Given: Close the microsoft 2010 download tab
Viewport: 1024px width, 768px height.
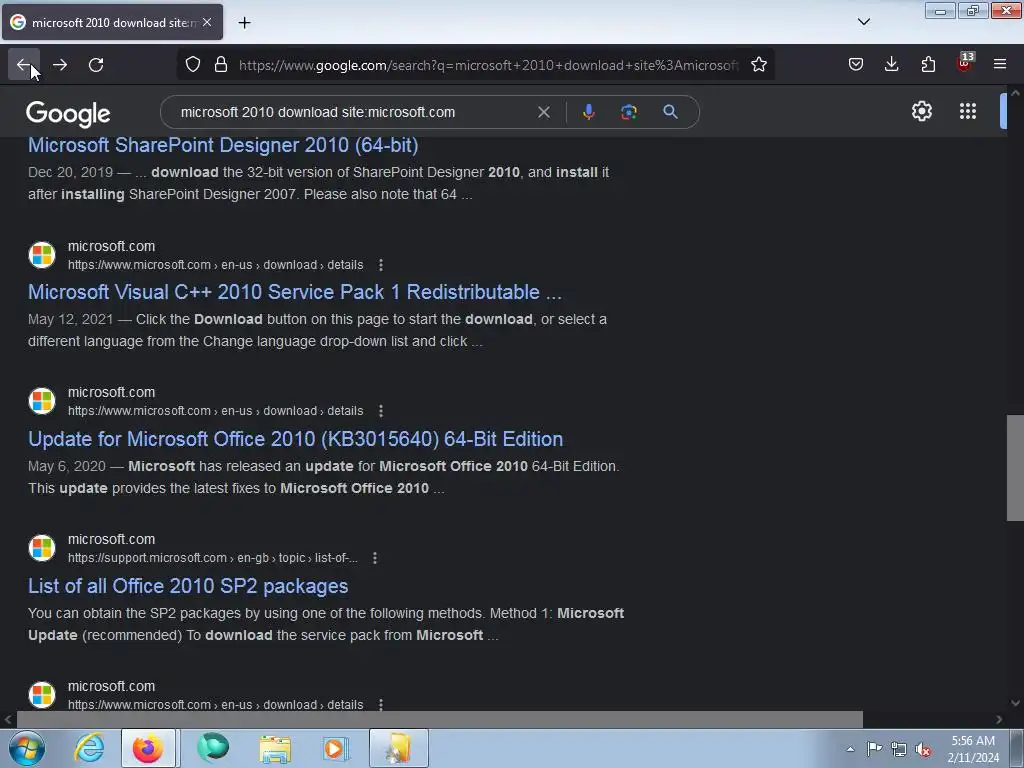Looking at the screenshot, I should [x=207, y=22].
